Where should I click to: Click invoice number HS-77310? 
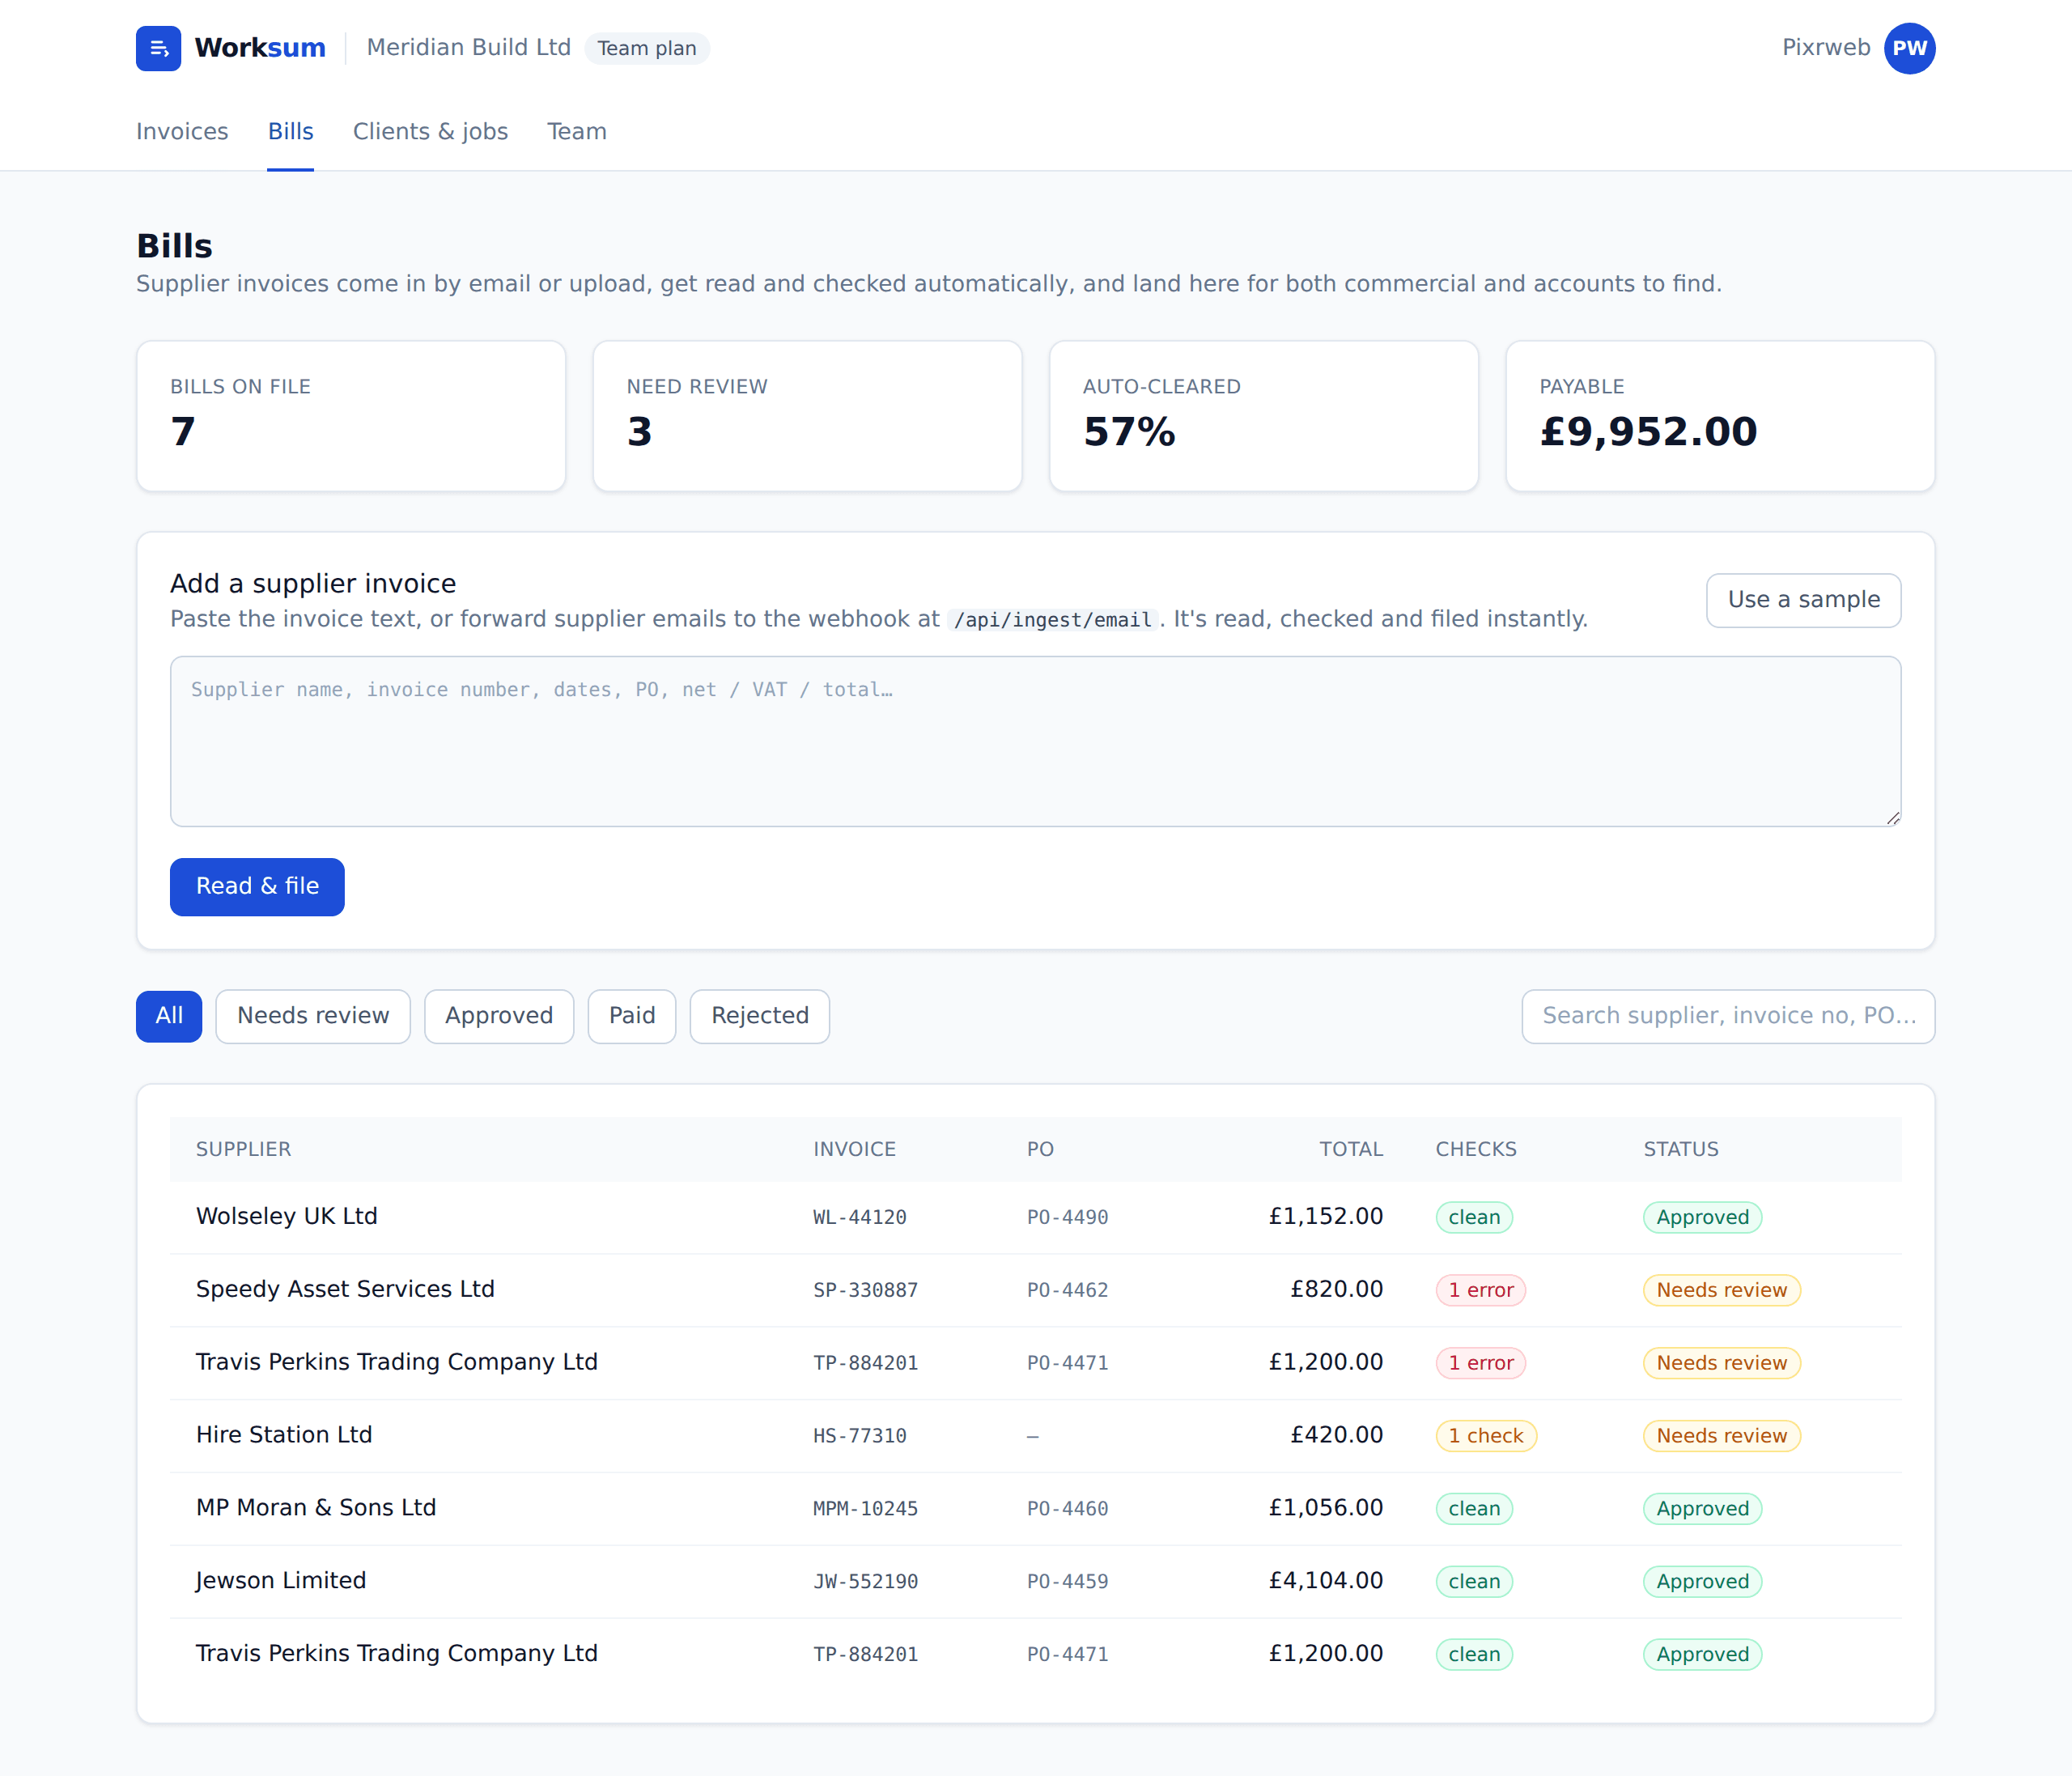(x=860, y=1436)
